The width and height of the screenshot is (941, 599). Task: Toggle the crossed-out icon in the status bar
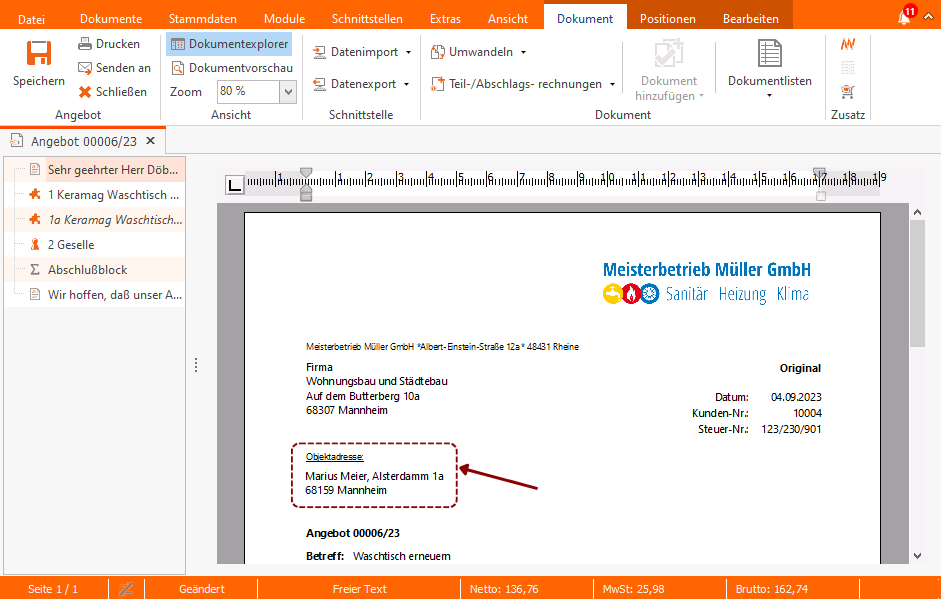(x=127, y=589)
